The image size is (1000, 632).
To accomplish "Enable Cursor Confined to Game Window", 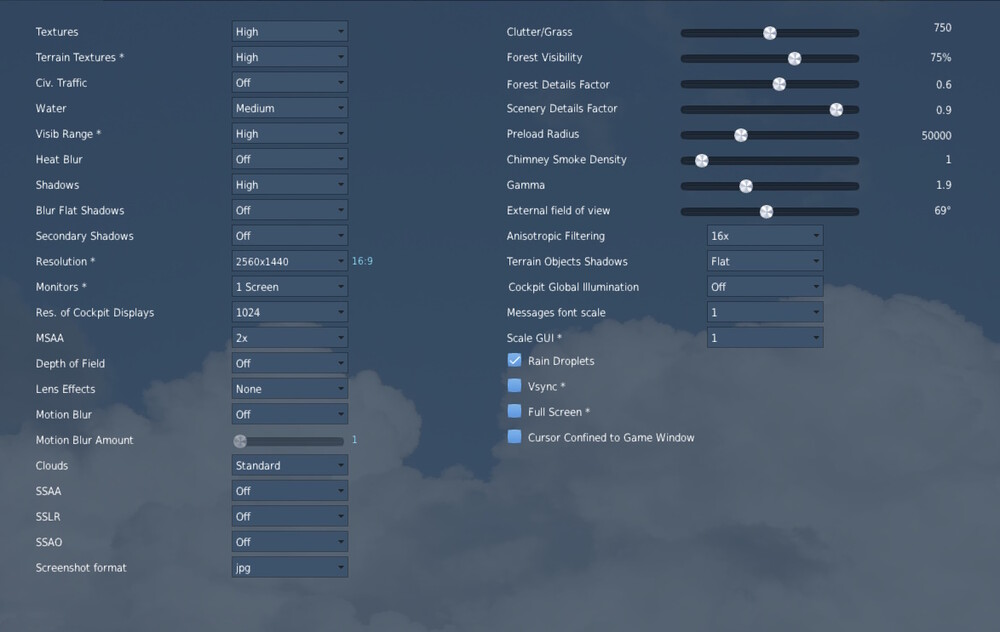I will (x=514, y=437).
